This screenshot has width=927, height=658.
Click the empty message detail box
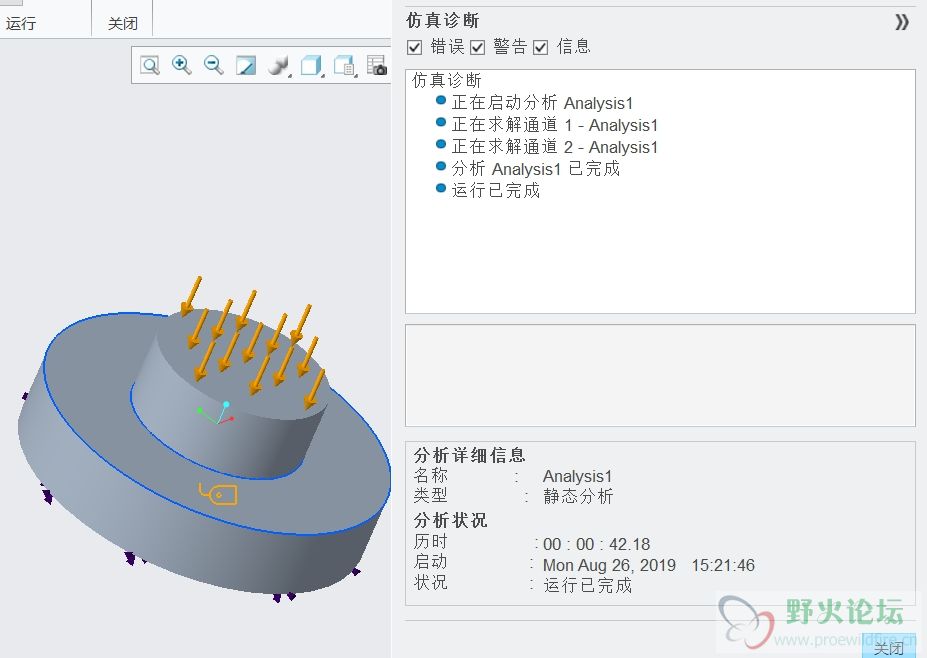coord(660,375)
